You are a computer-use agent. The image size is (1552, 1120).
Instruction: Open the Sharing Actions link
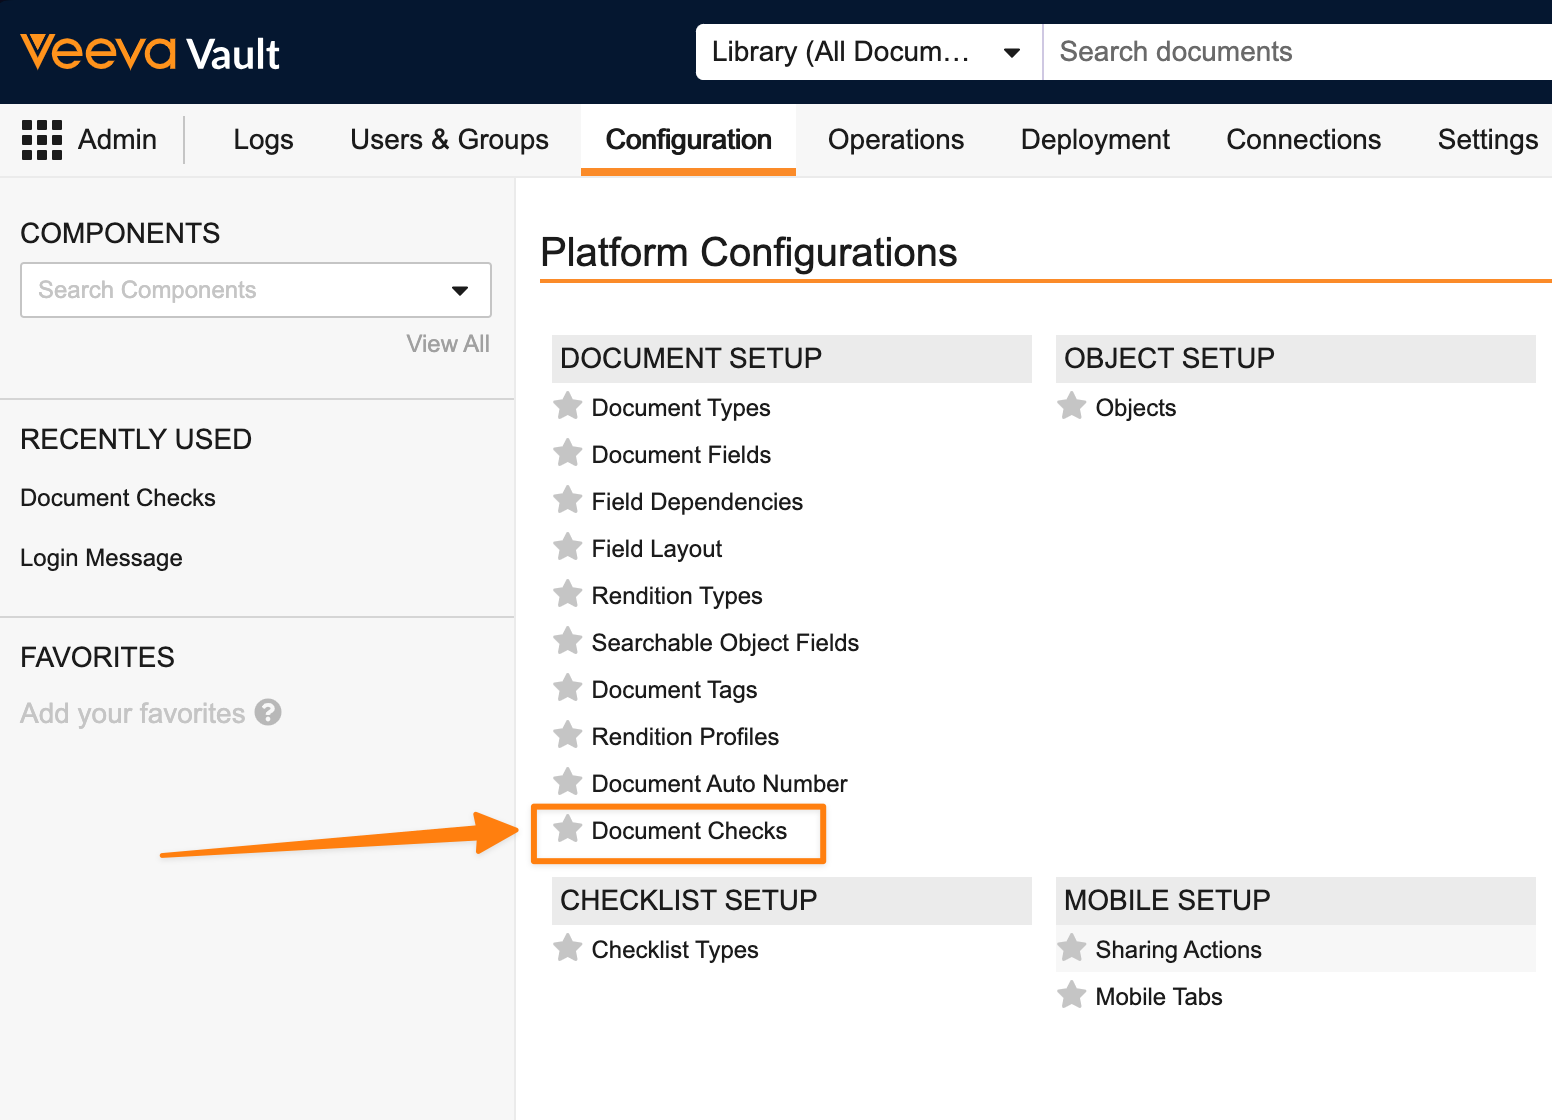pos(1178,950)
